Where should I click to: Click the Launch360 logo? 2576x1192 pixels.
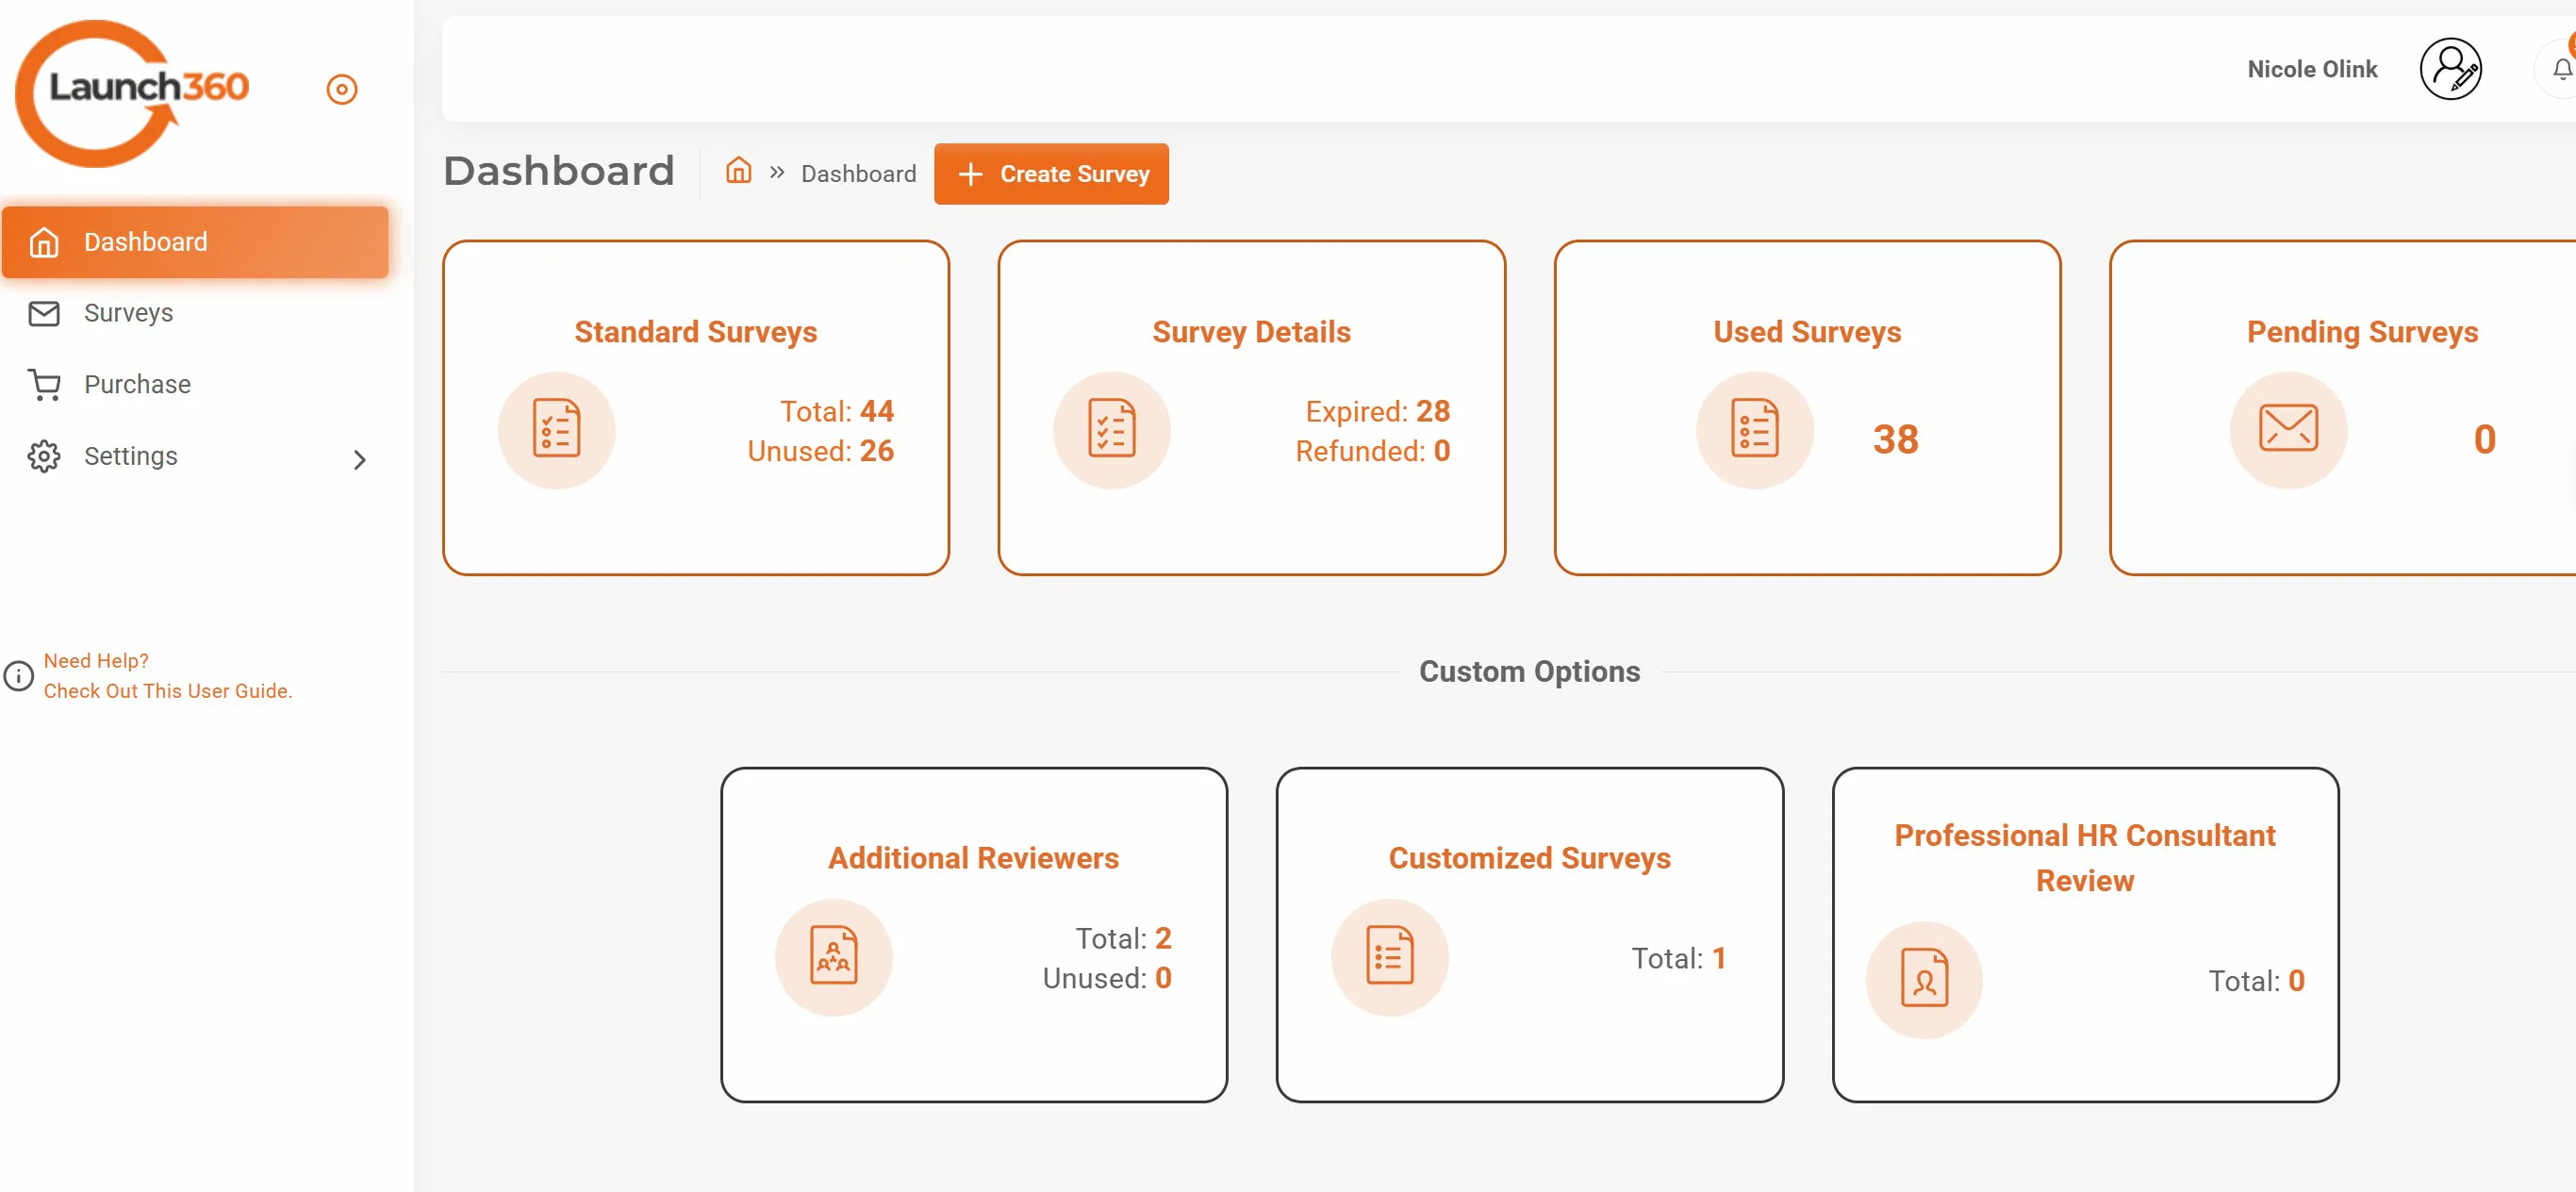(132, 93)
